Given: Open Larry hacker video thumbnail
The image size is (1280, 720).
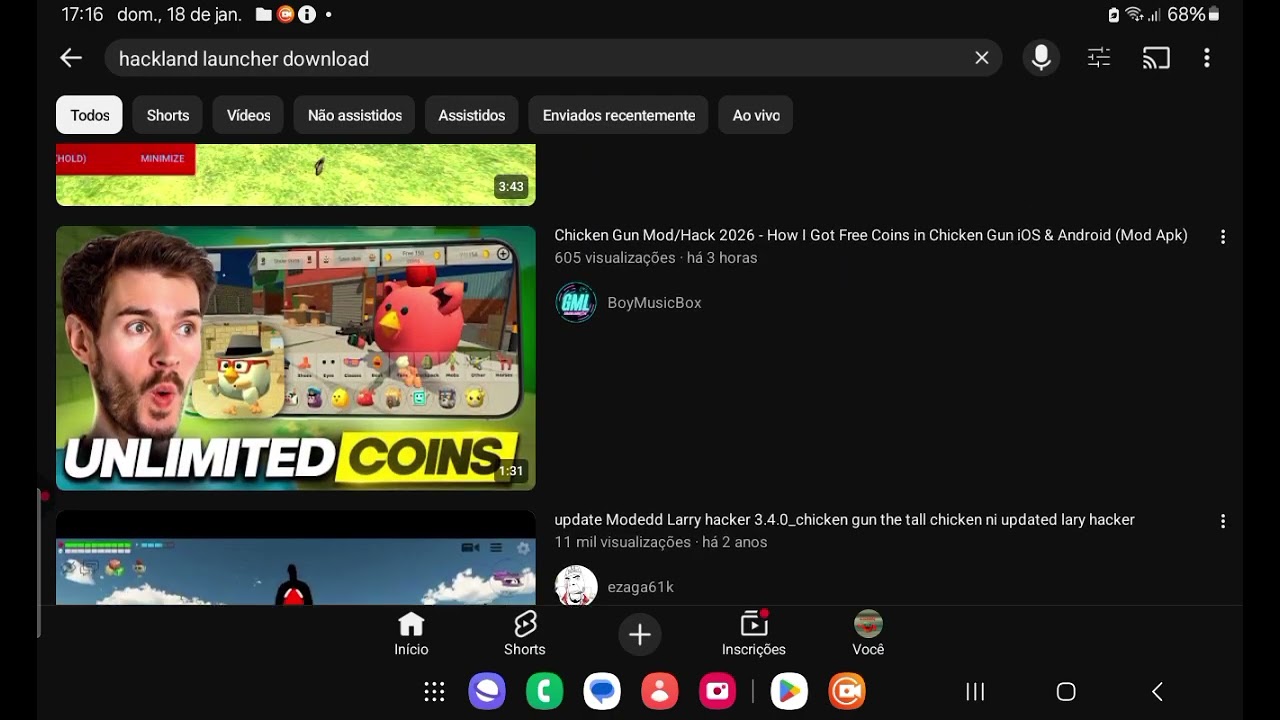Looking at the screenshot, I should [x=296, y=558].
